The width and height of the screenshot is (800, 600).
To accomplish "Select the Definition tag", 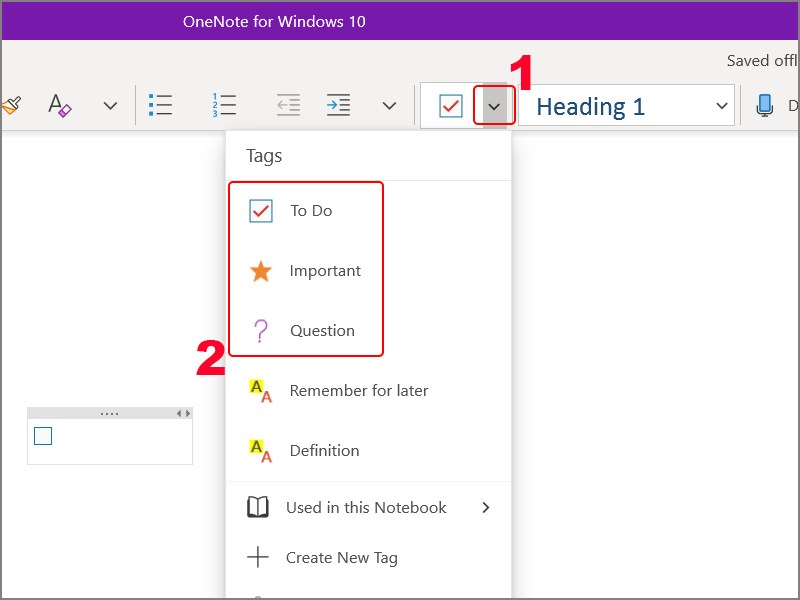I will 368,451.
